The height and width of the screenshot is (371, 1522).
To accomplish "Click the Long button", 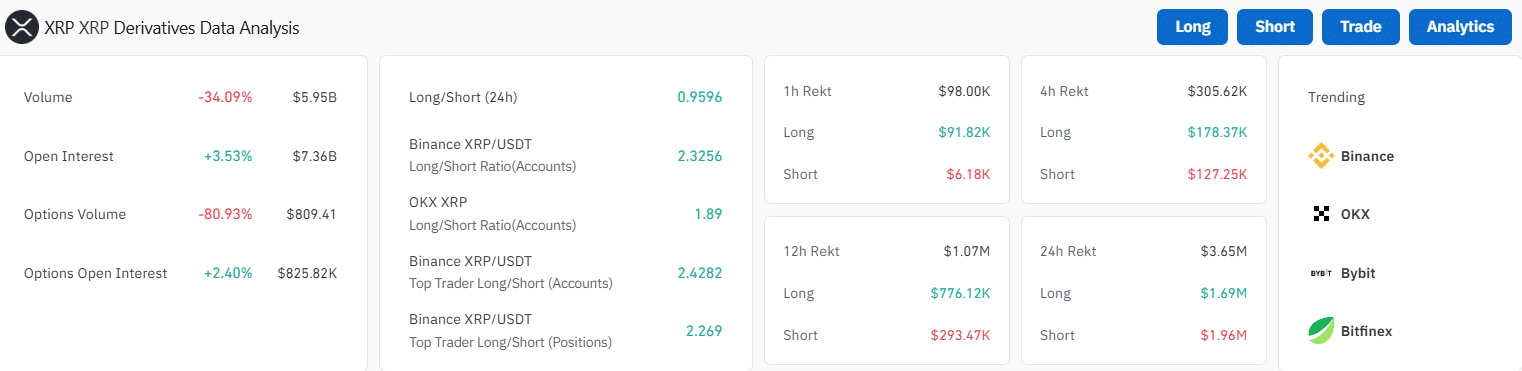I will (1193, 27).
